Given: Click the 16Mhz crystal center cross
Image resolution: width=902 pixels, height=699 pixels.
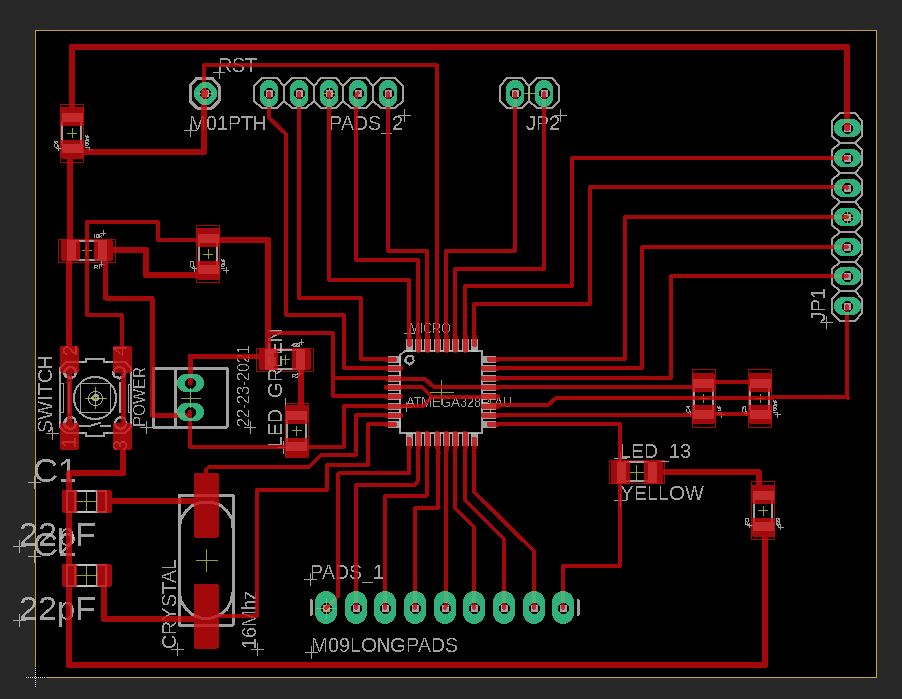Looking at the screenshot, I should point(207,560).
